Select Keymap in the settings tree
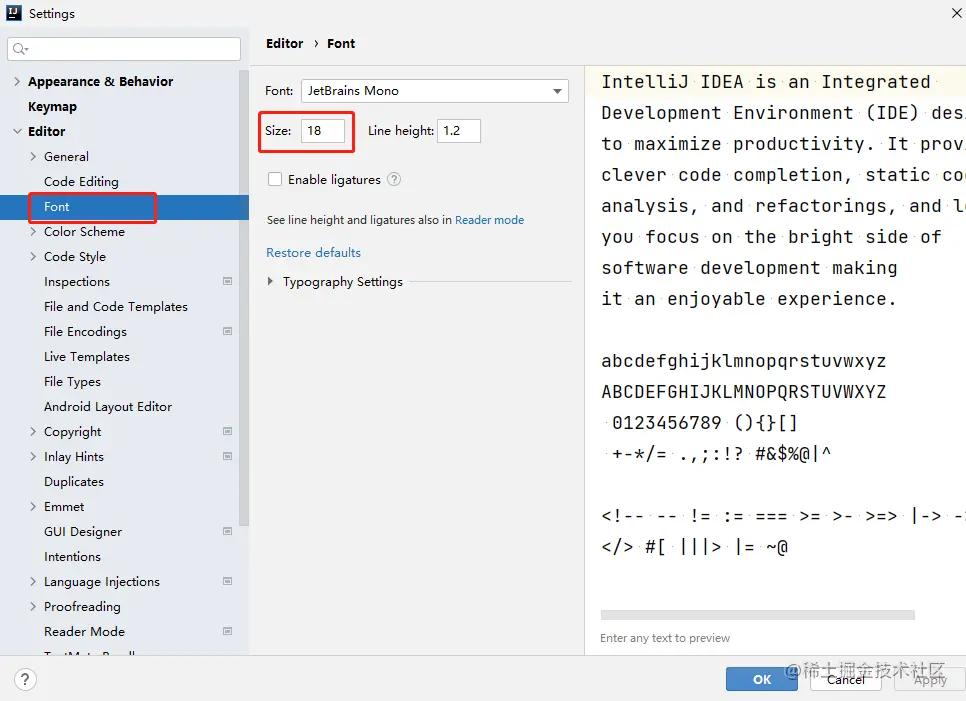This screenshot has width=966, height=701. pyautogui.click(x=52, y=107)
